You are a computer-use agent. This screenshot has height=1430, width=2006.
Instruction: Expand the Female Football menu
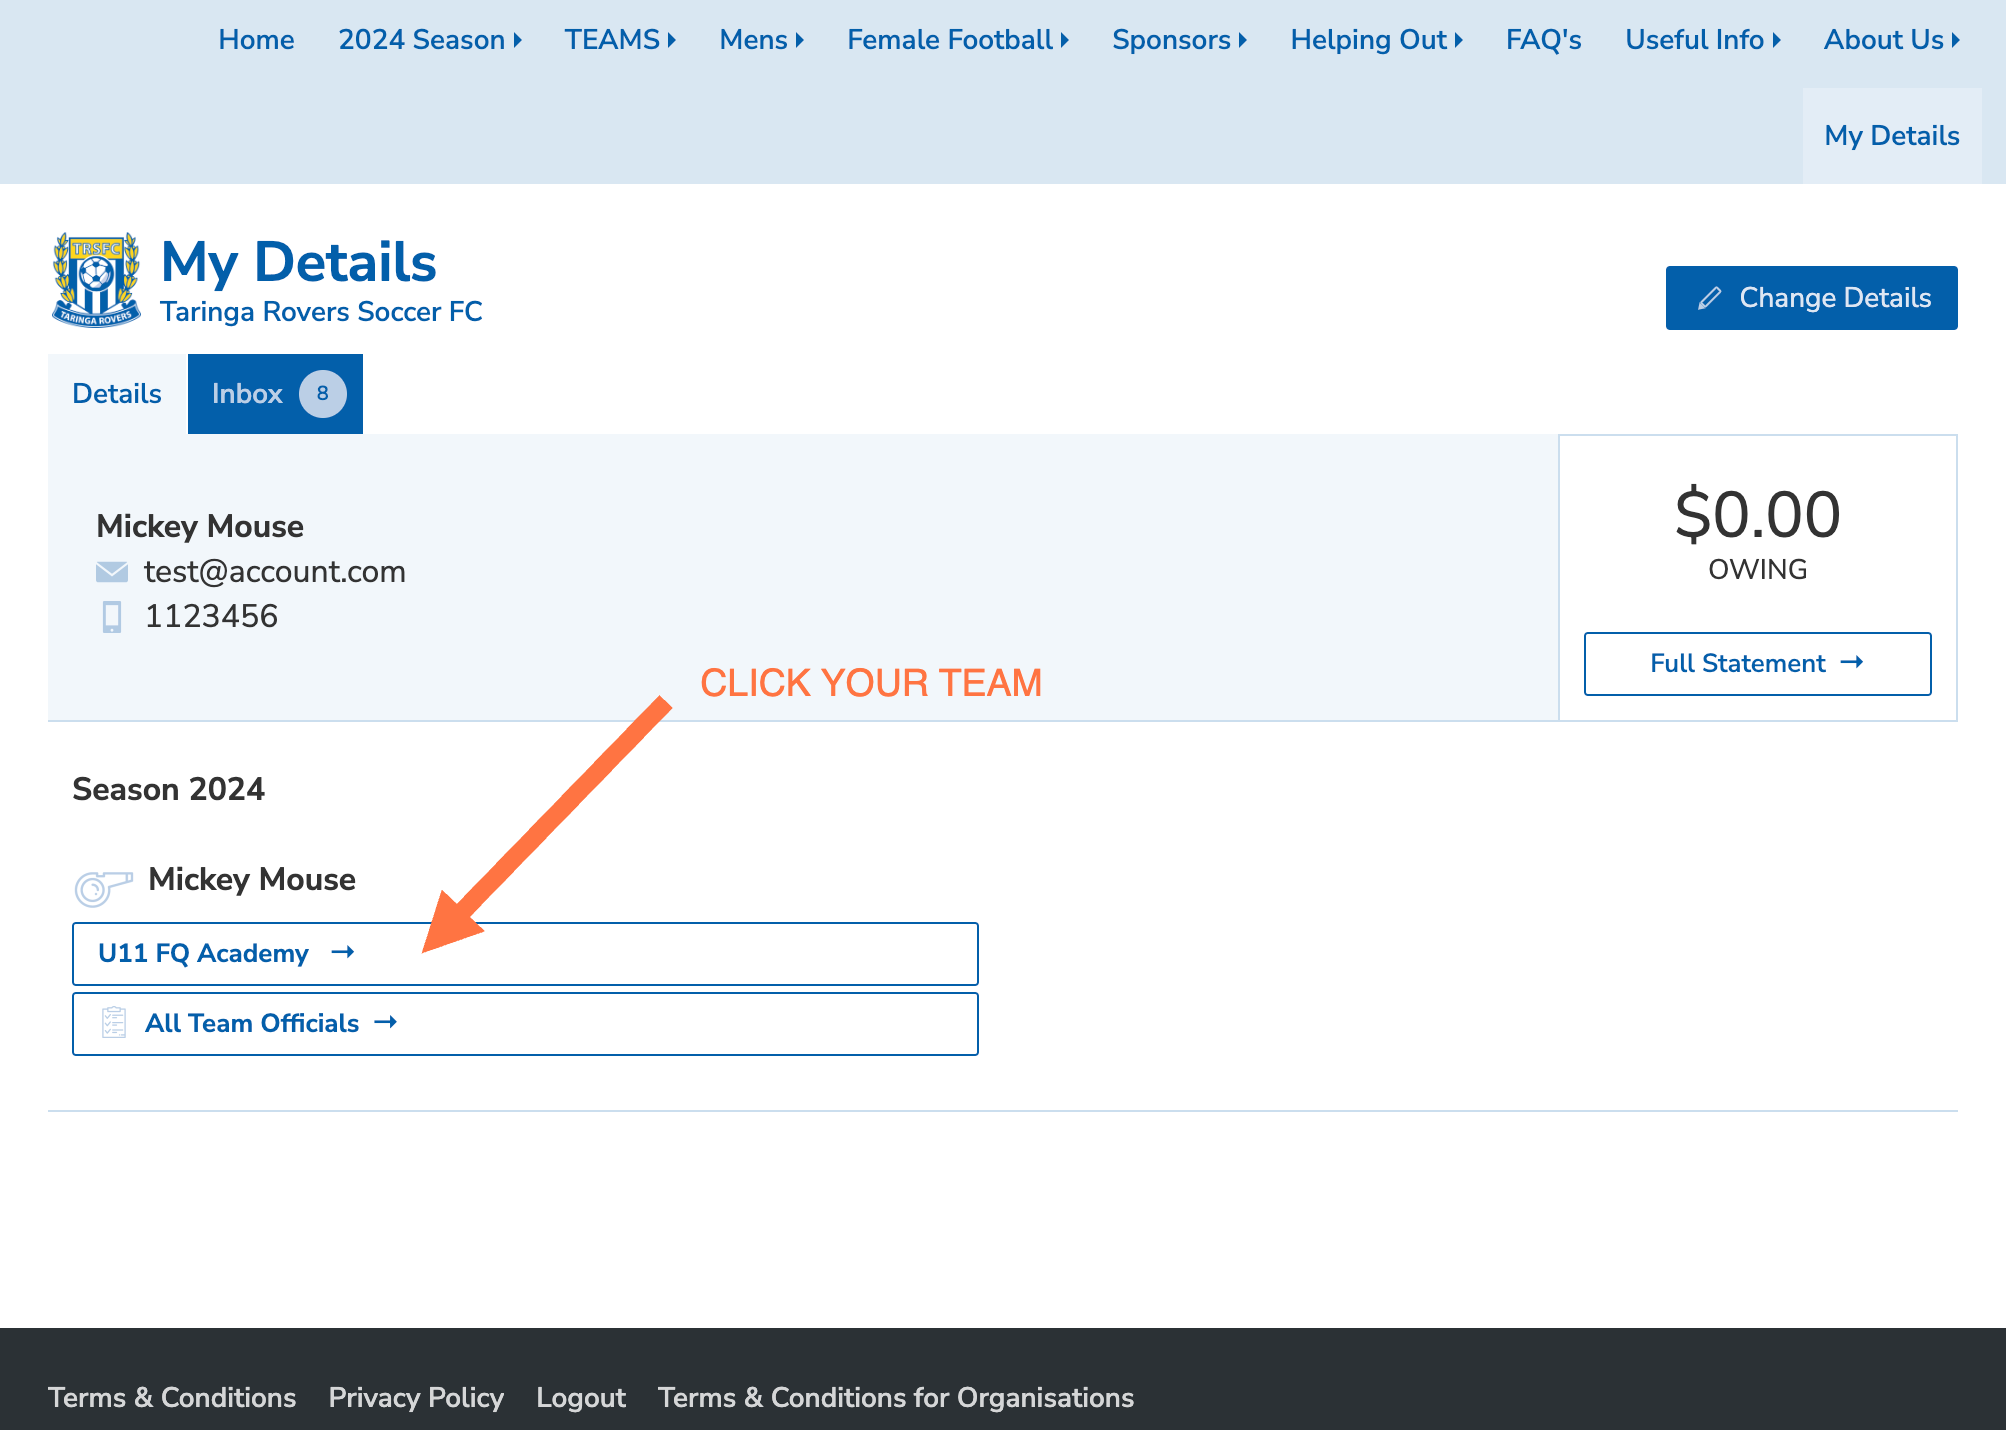tap(958, 40)
